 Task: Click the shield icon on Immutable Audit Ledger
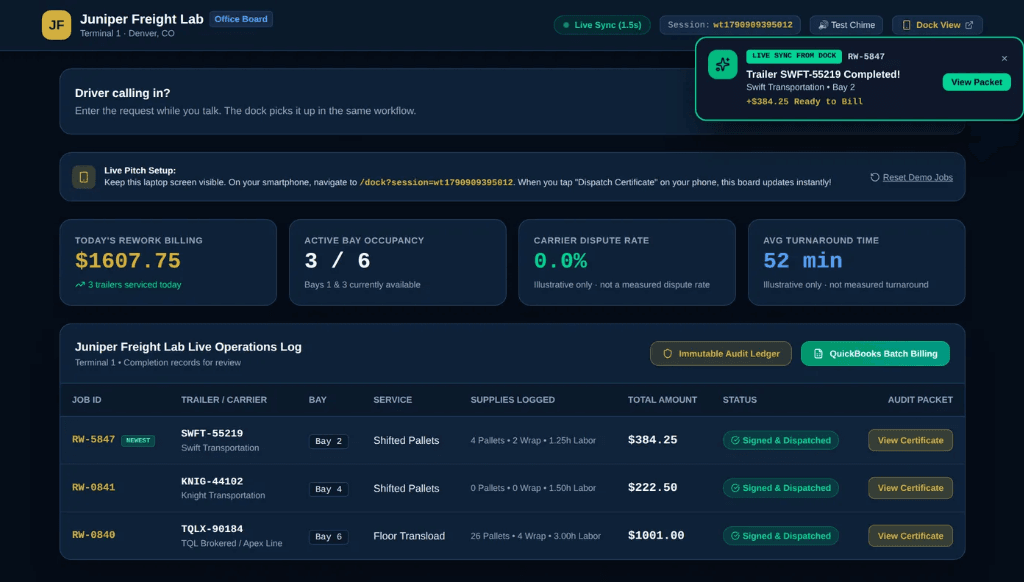(667, 353)
